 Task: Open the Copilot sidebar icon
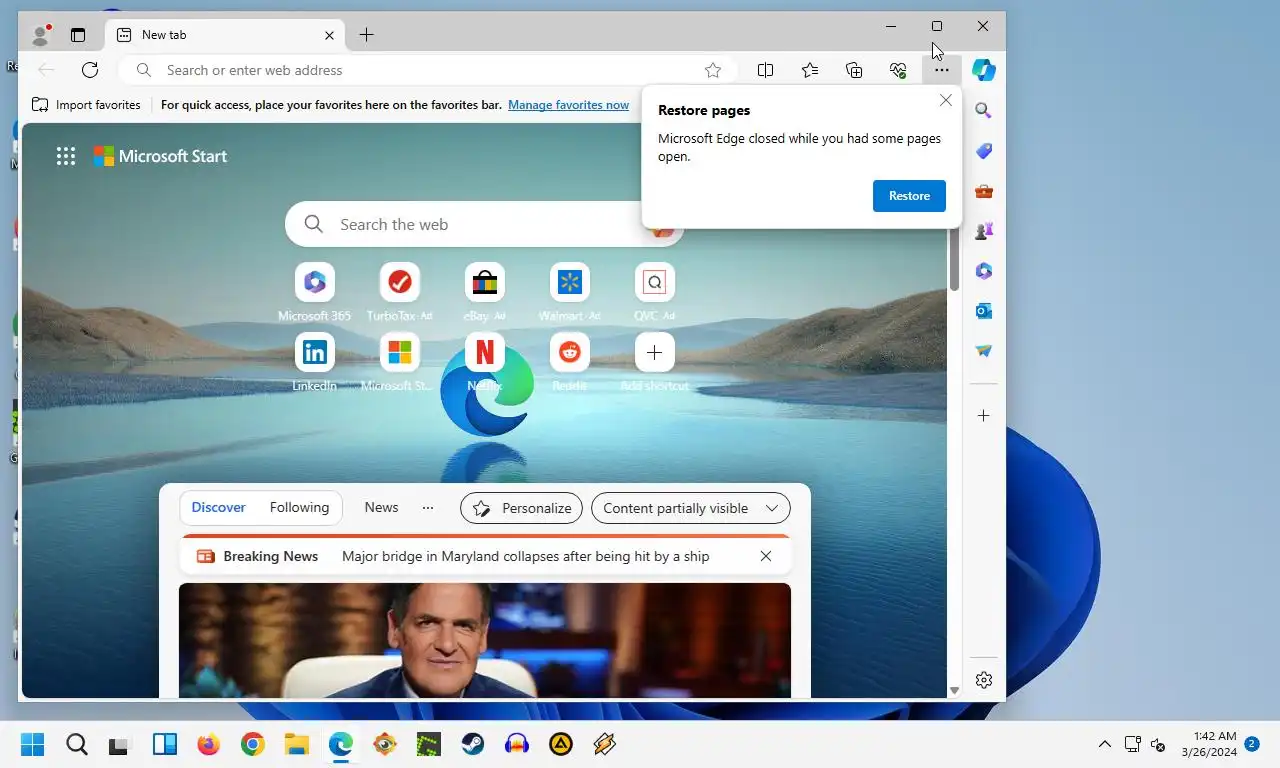pos(984,70)
